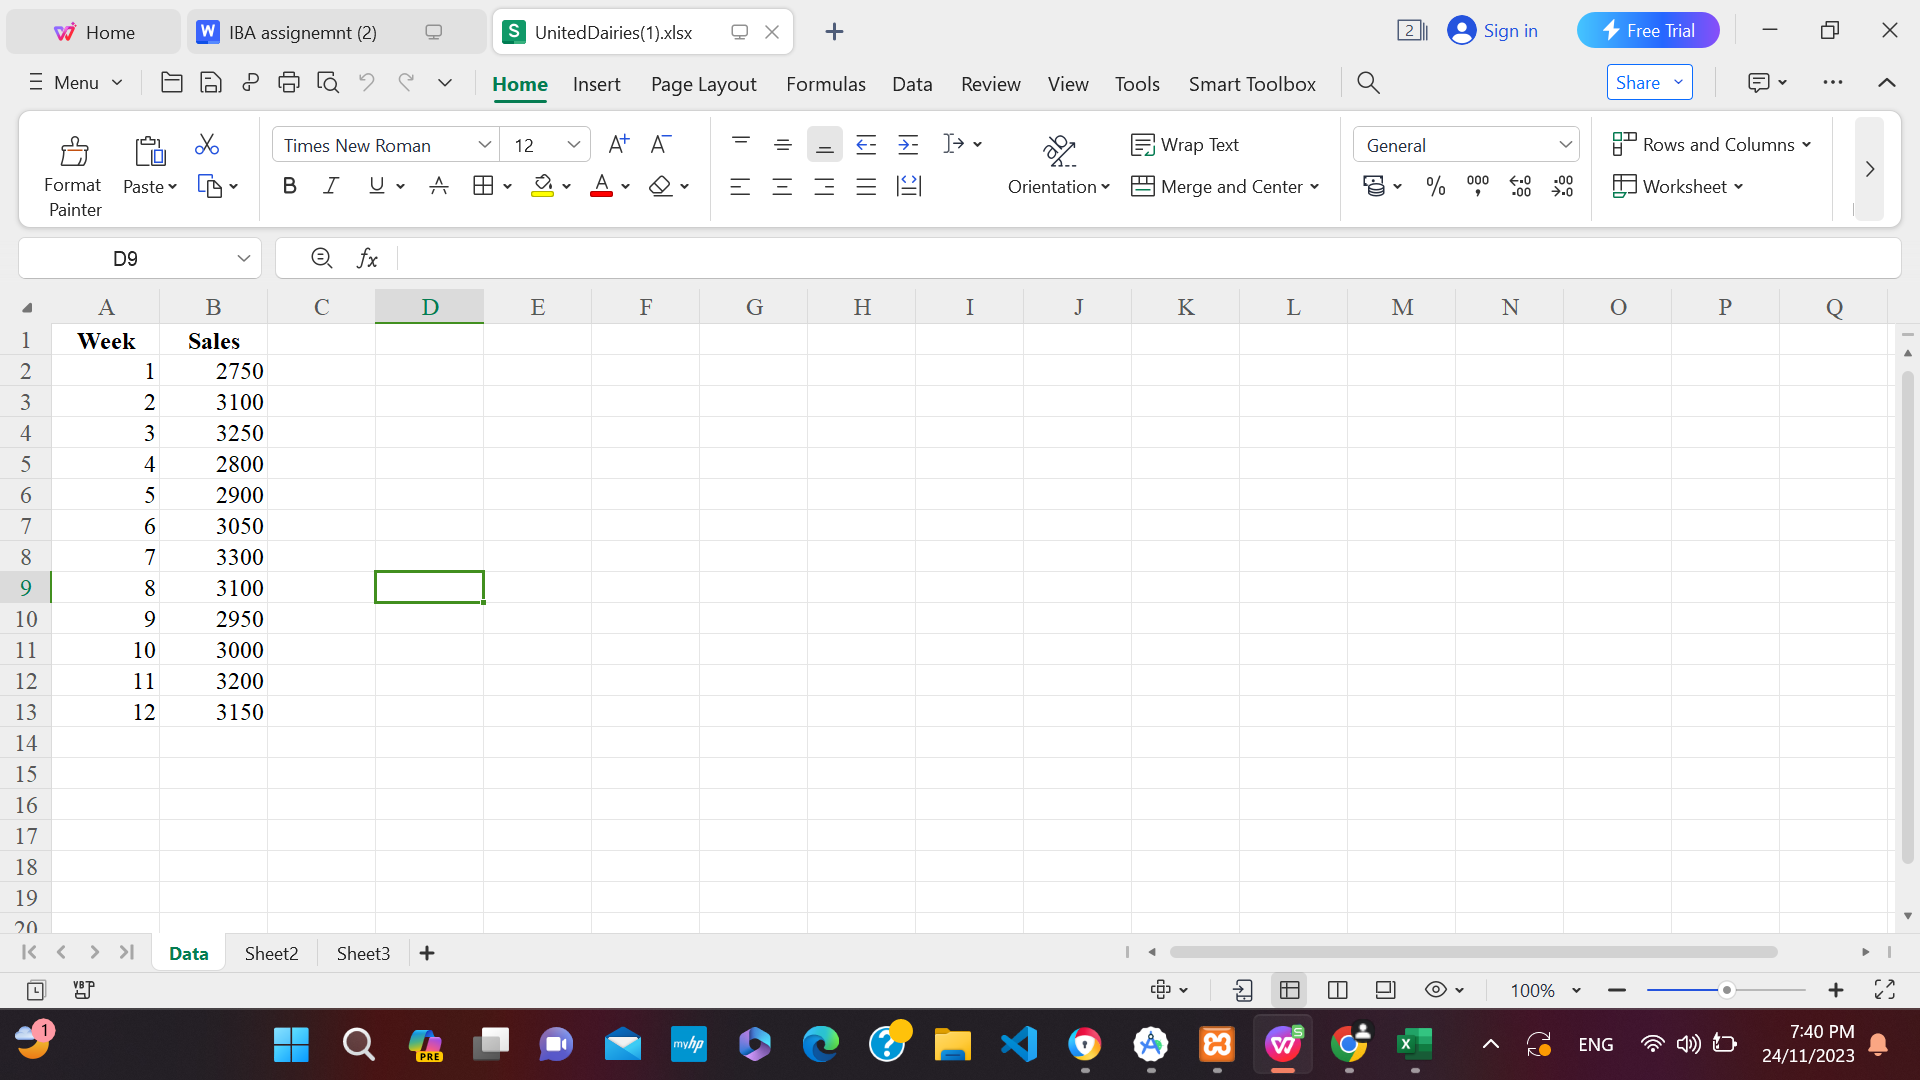Apply italic formatting
The height and width of the screenshot is (1080, 1920).
pyautogui.click(x=330, y=185)
